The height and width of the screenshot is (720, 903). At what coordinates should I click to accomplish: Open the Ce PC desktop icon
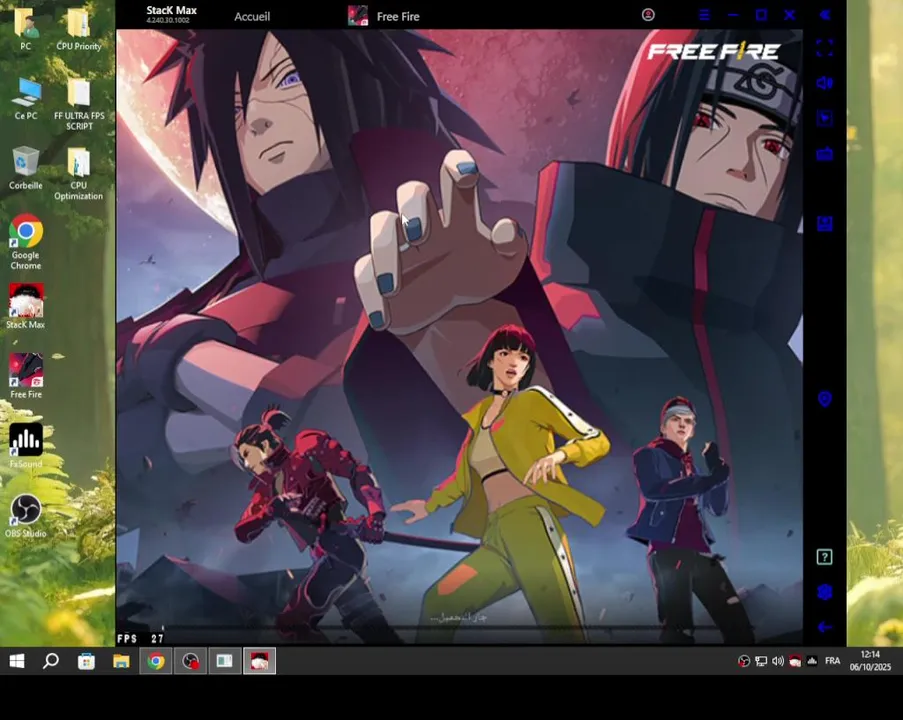25,98
